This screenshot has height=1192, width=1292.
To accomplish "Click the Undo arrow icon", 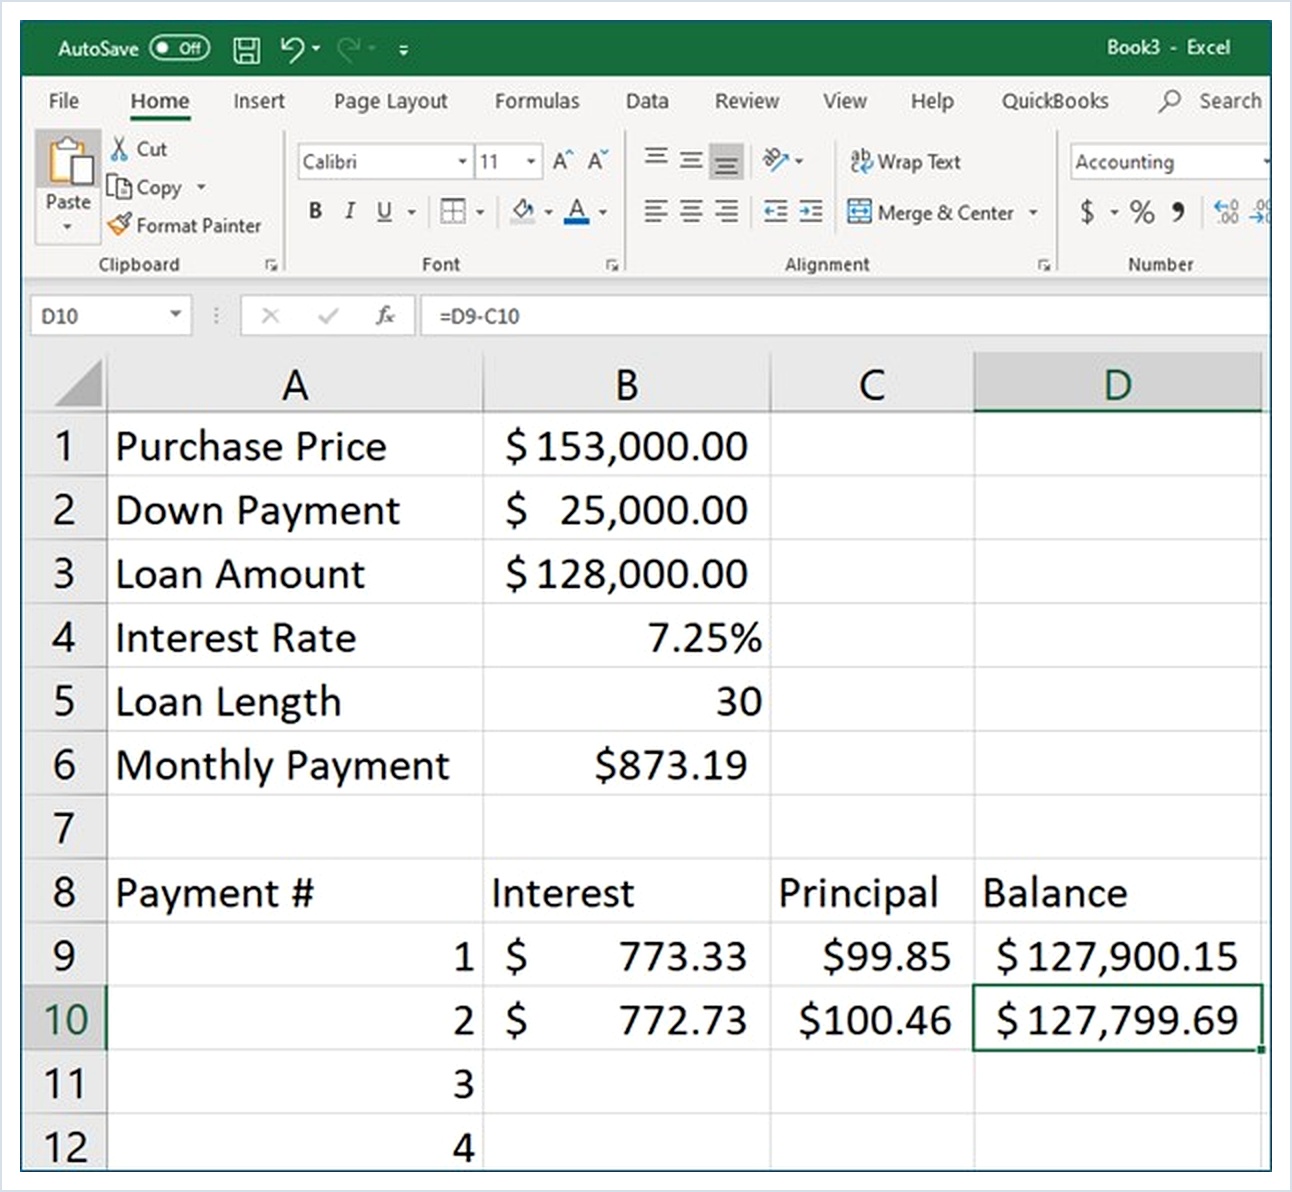I will click(293, 48).
